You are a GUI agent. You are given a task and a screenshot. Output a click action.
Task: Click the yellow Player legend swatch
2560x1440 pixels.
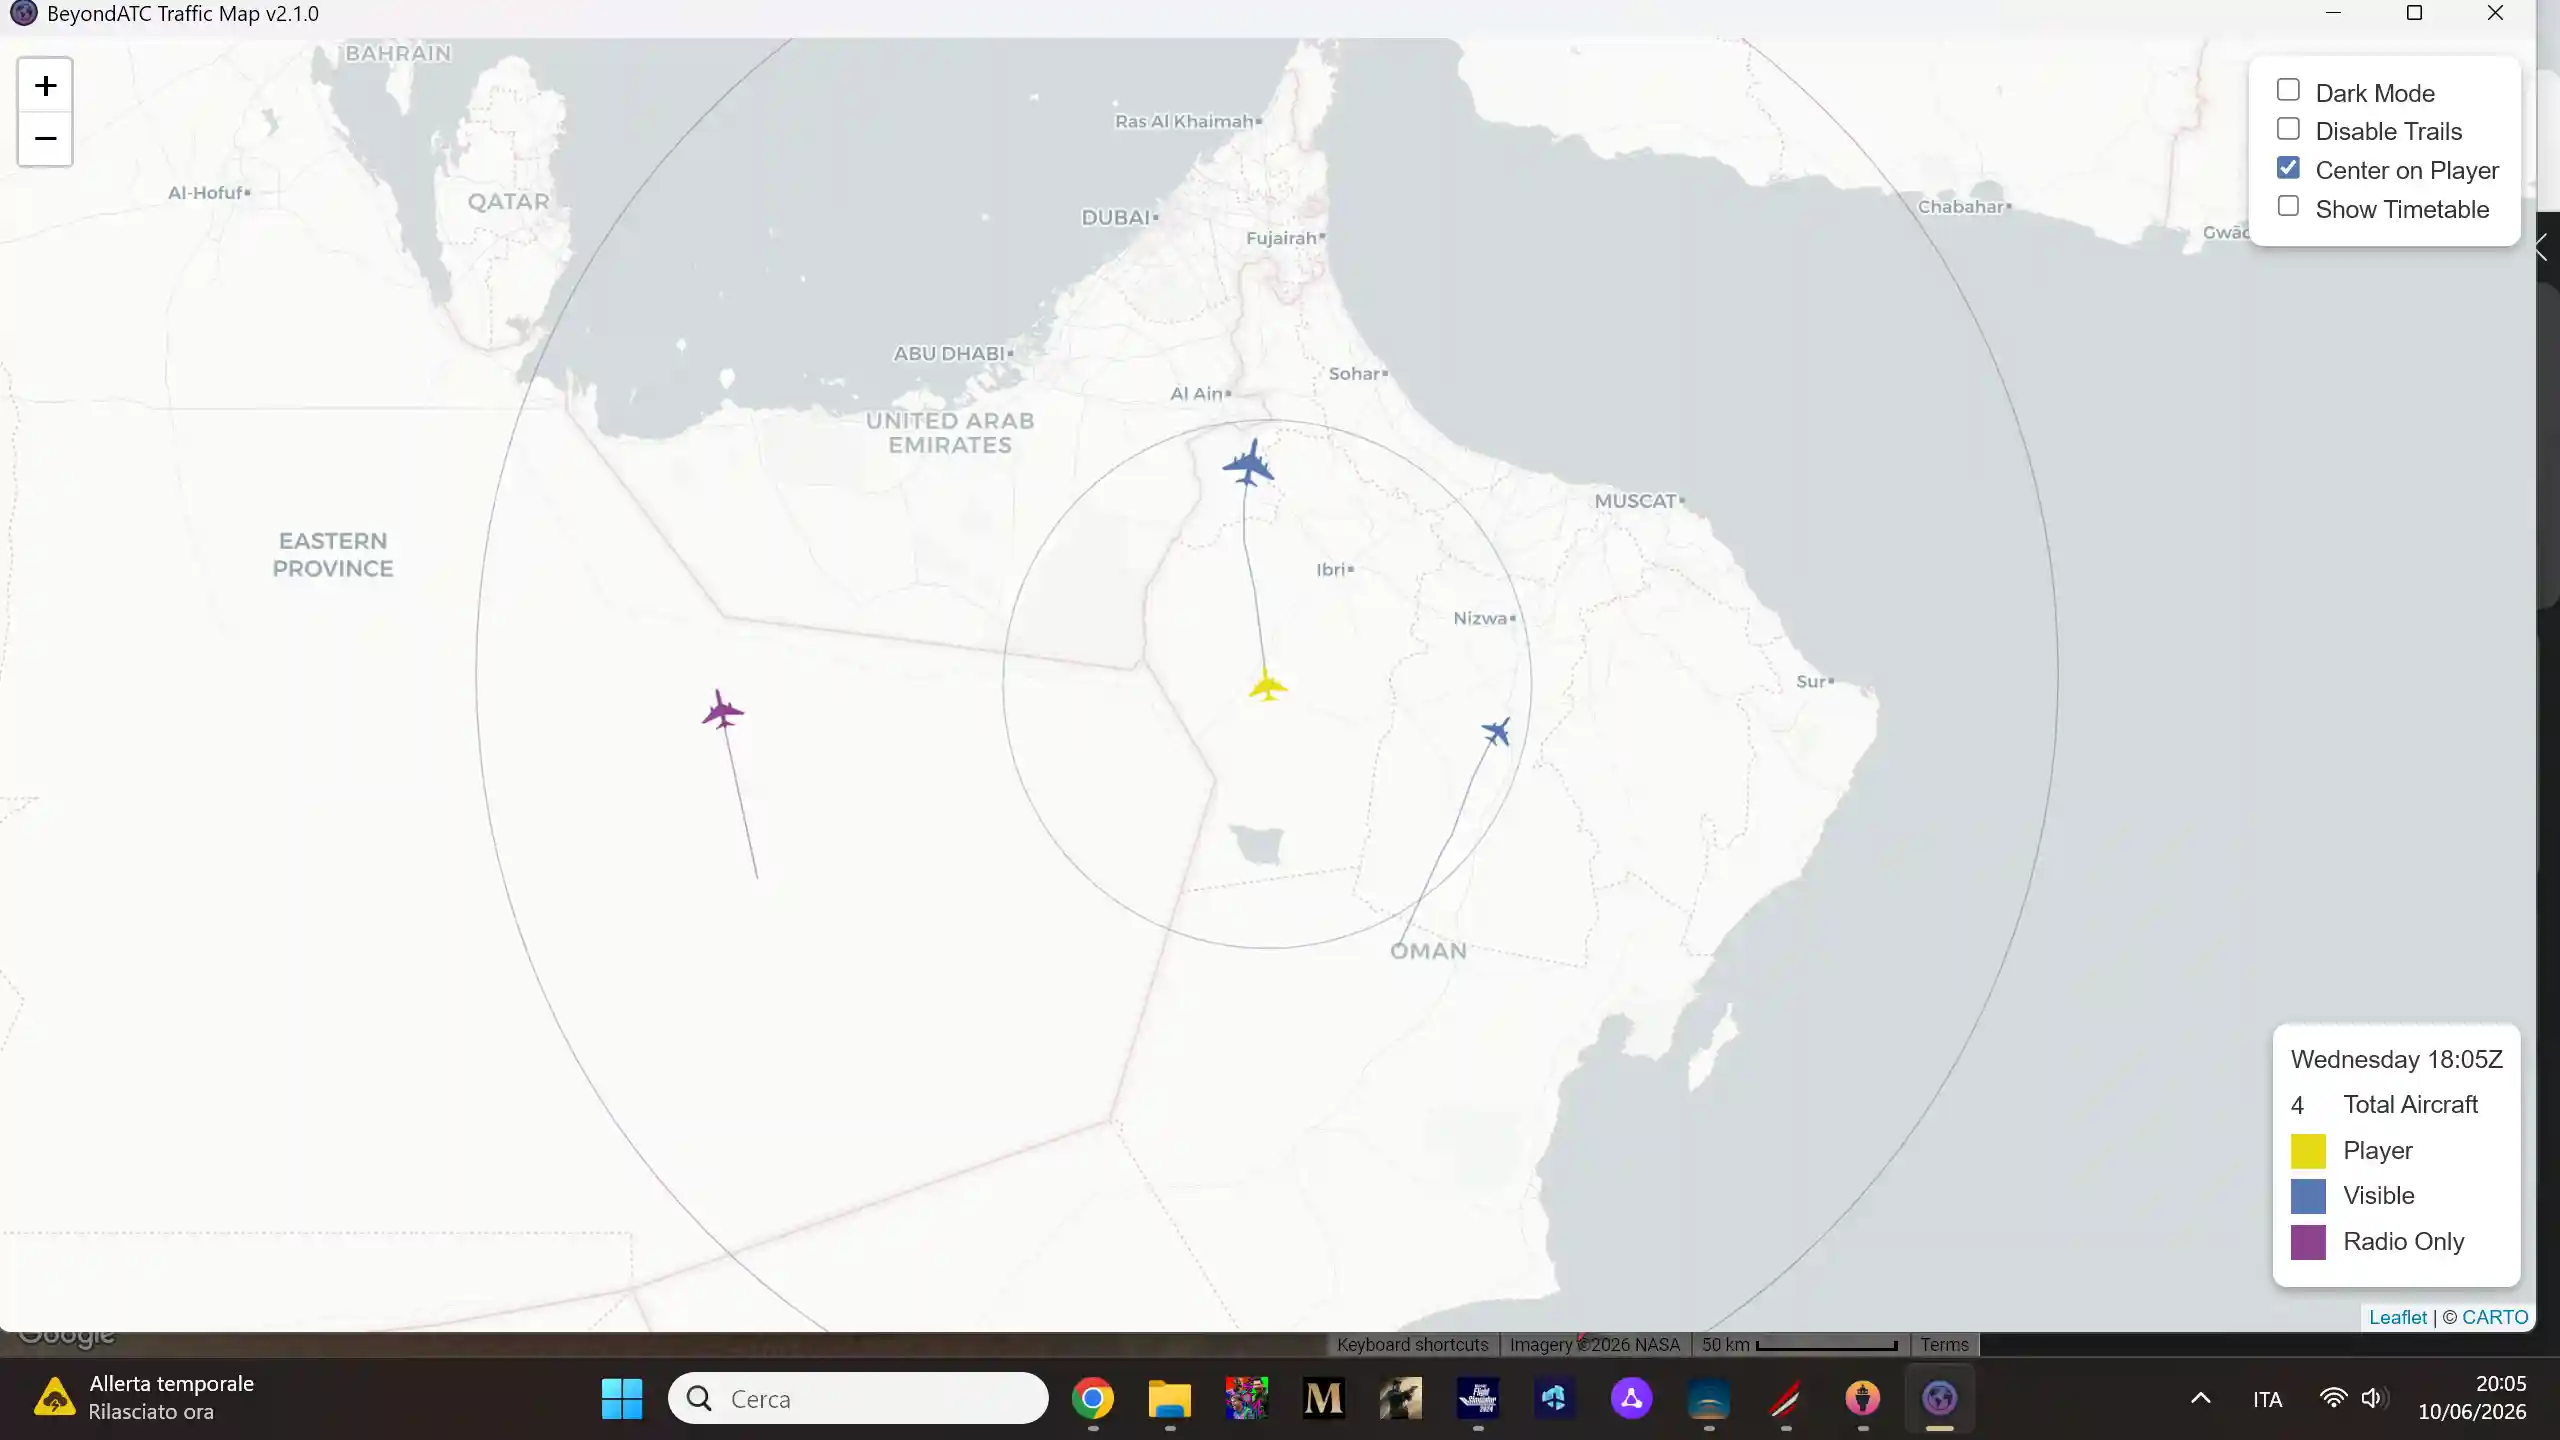point(2308,1151)
